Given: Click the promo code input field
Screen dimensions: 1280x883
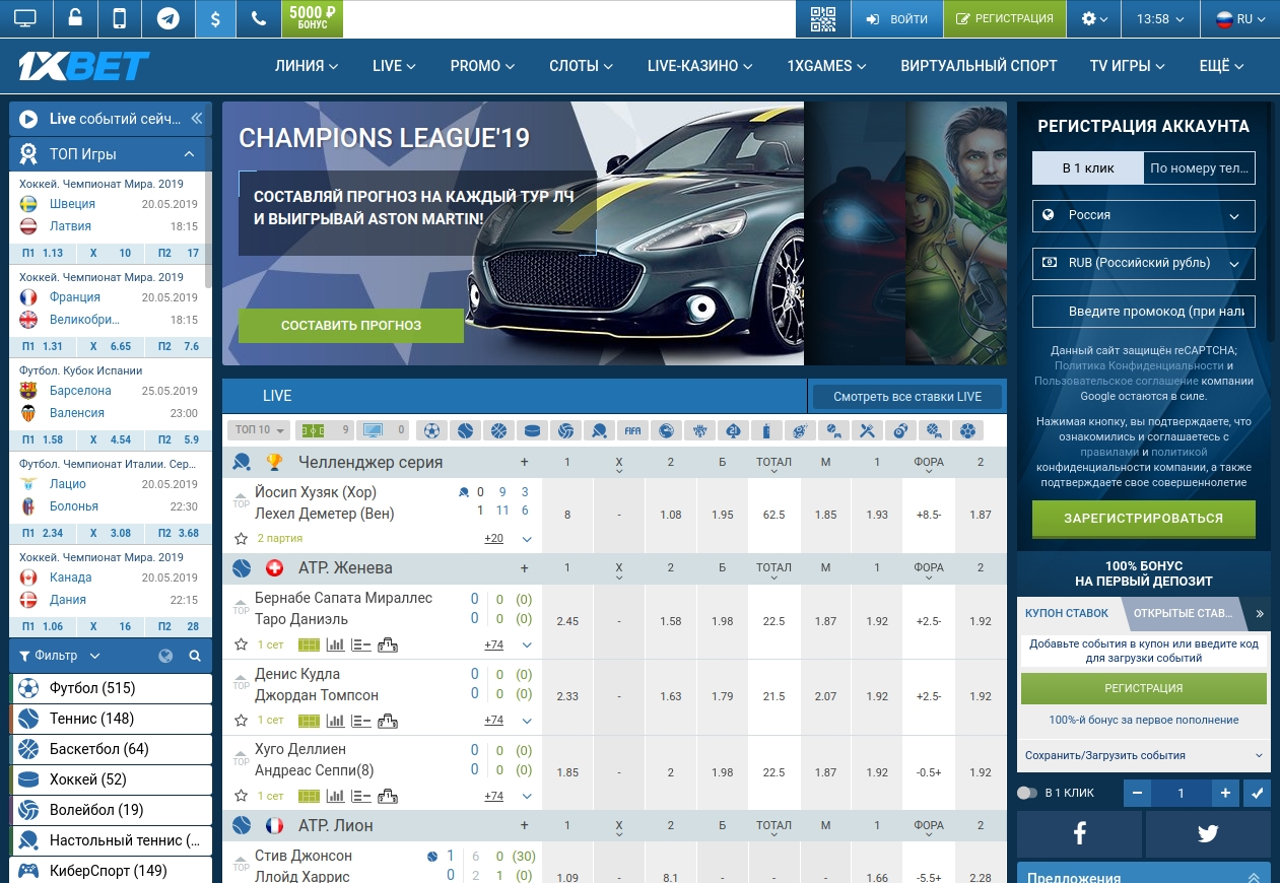Looking at the screenshot, I should point(1144,311).
